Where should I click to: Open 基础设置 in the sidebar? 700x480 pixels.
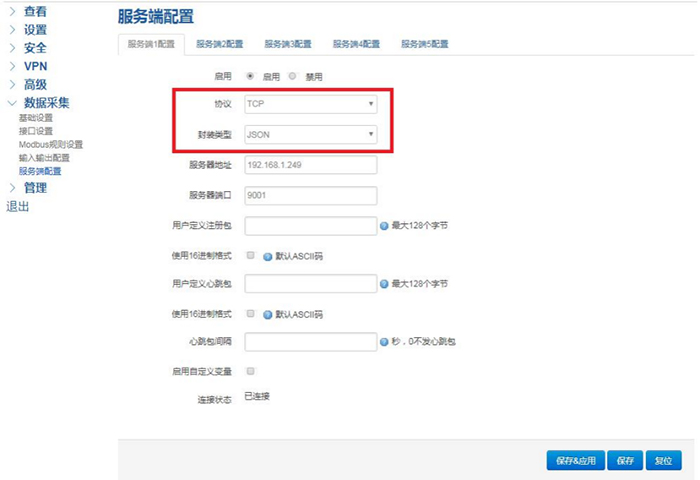pos(36,118)
